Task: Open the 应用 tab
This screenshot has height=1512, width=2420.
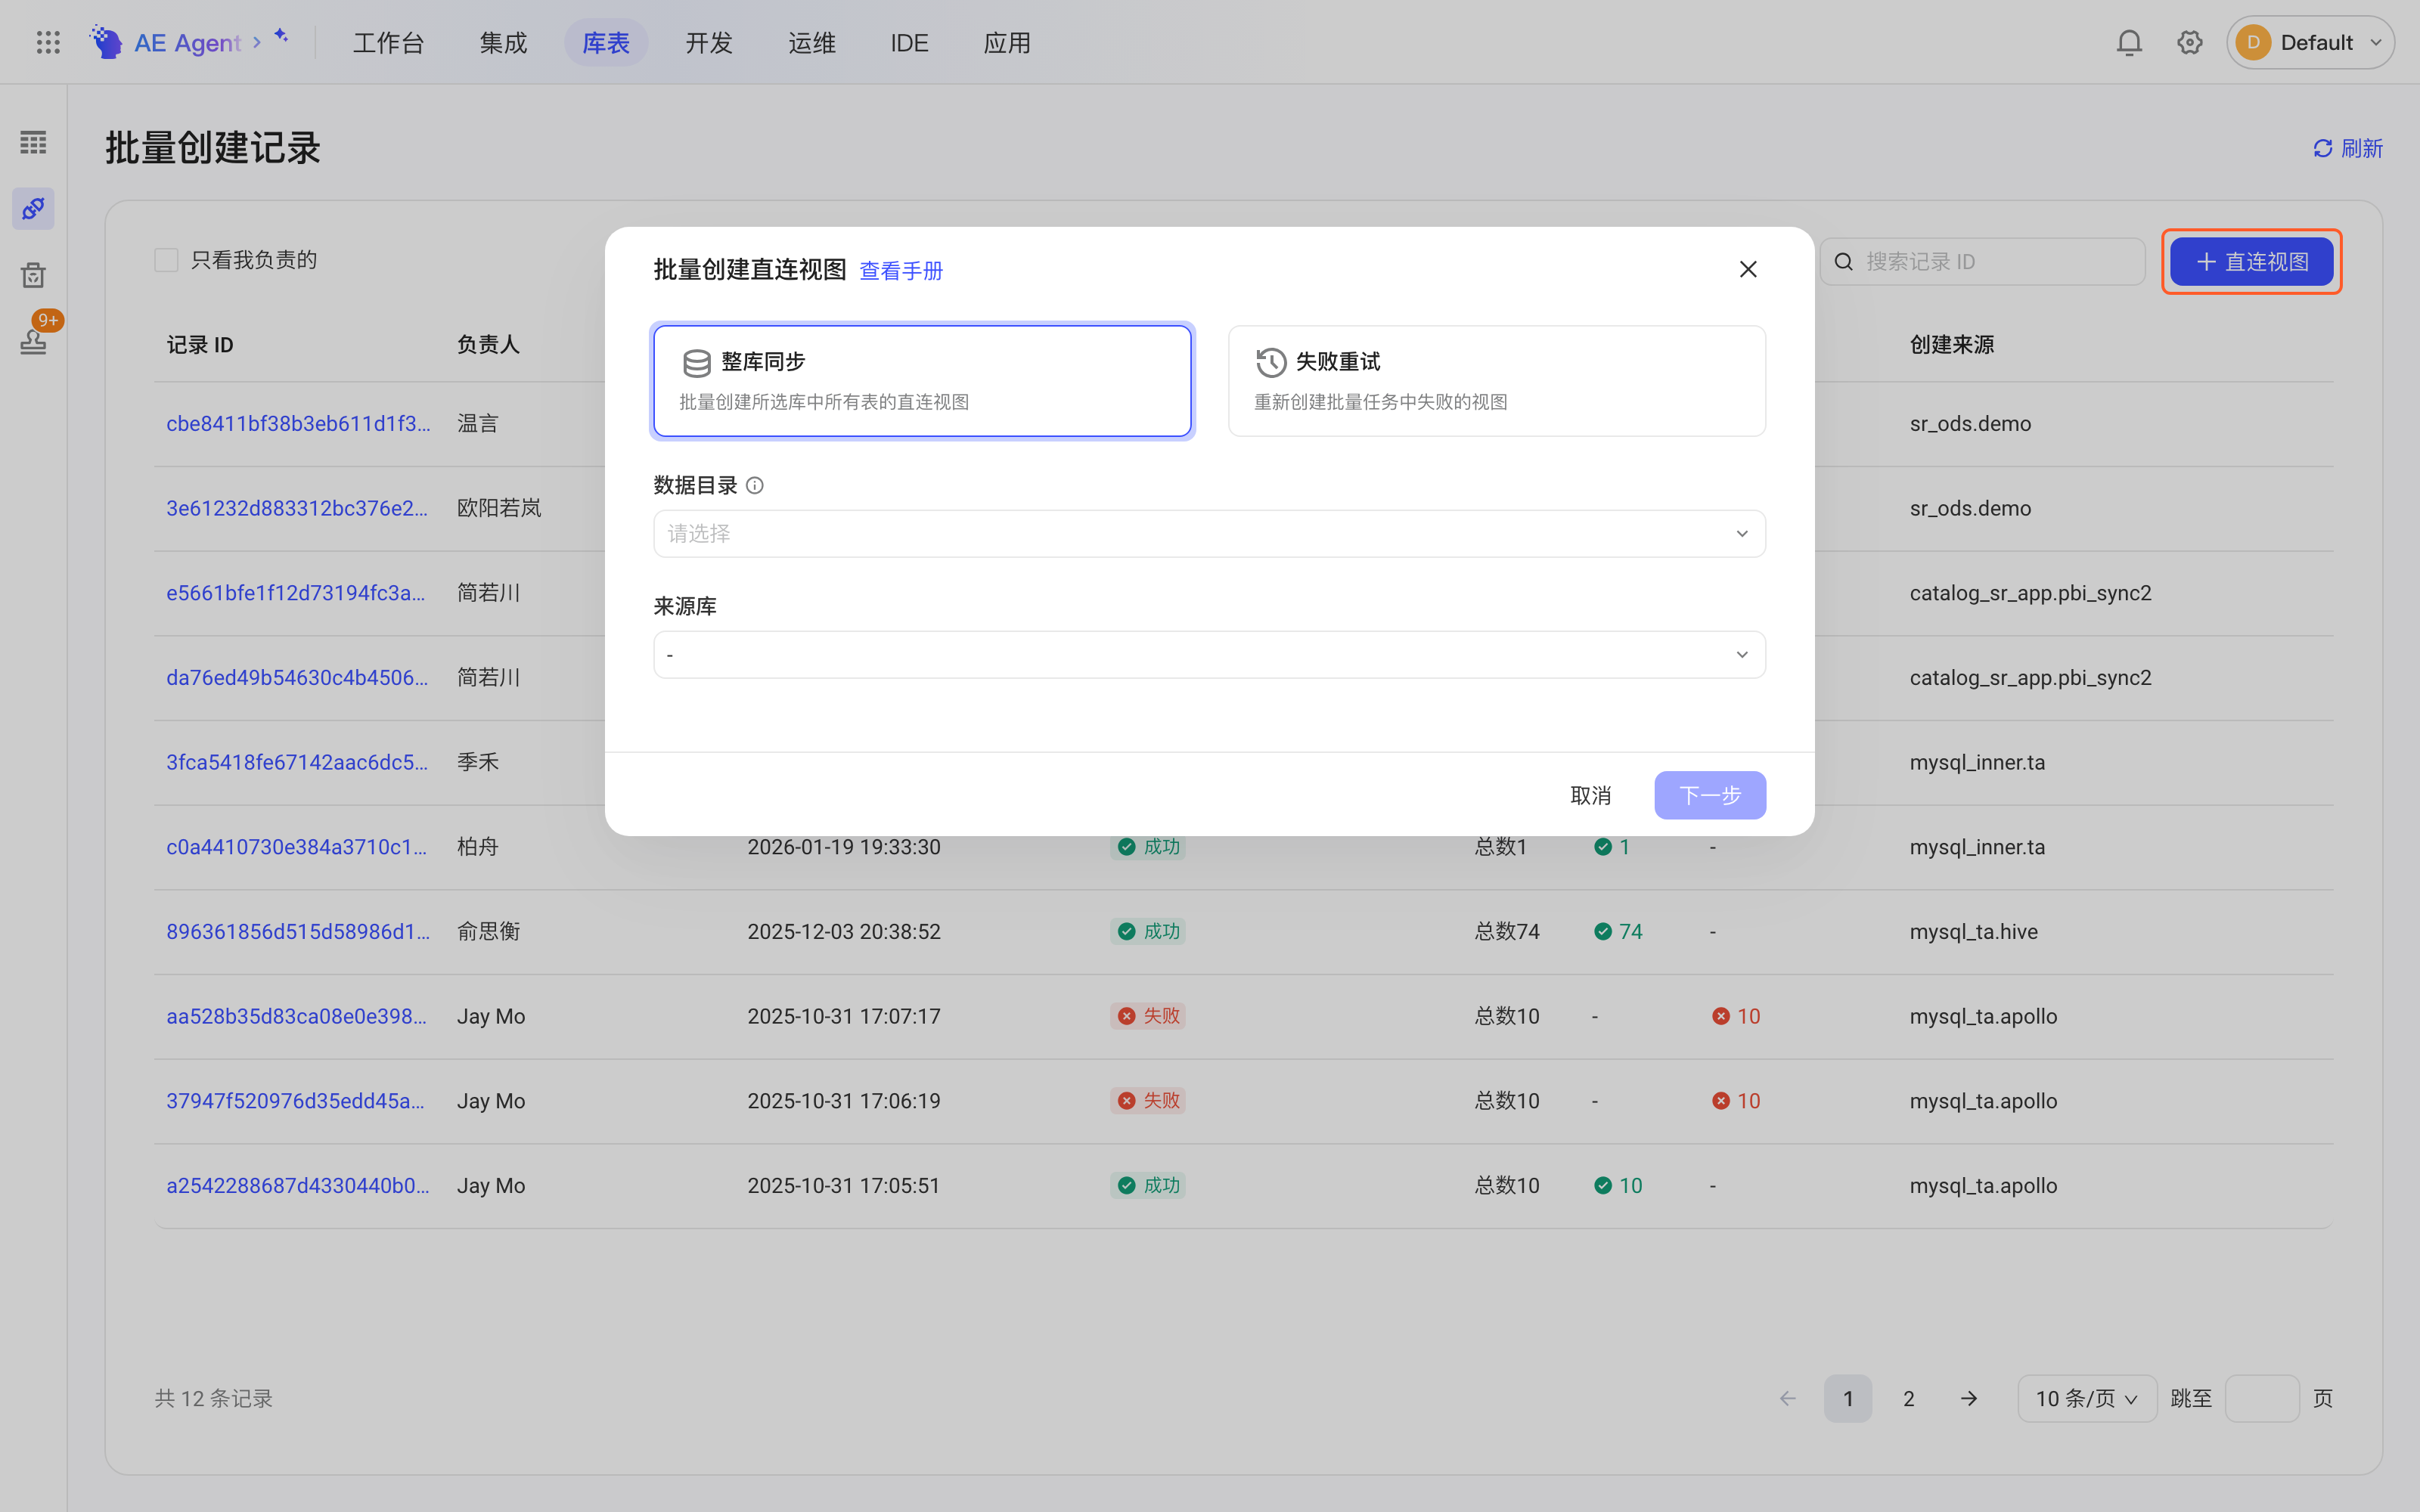Action: click(x=1007, y=42)
